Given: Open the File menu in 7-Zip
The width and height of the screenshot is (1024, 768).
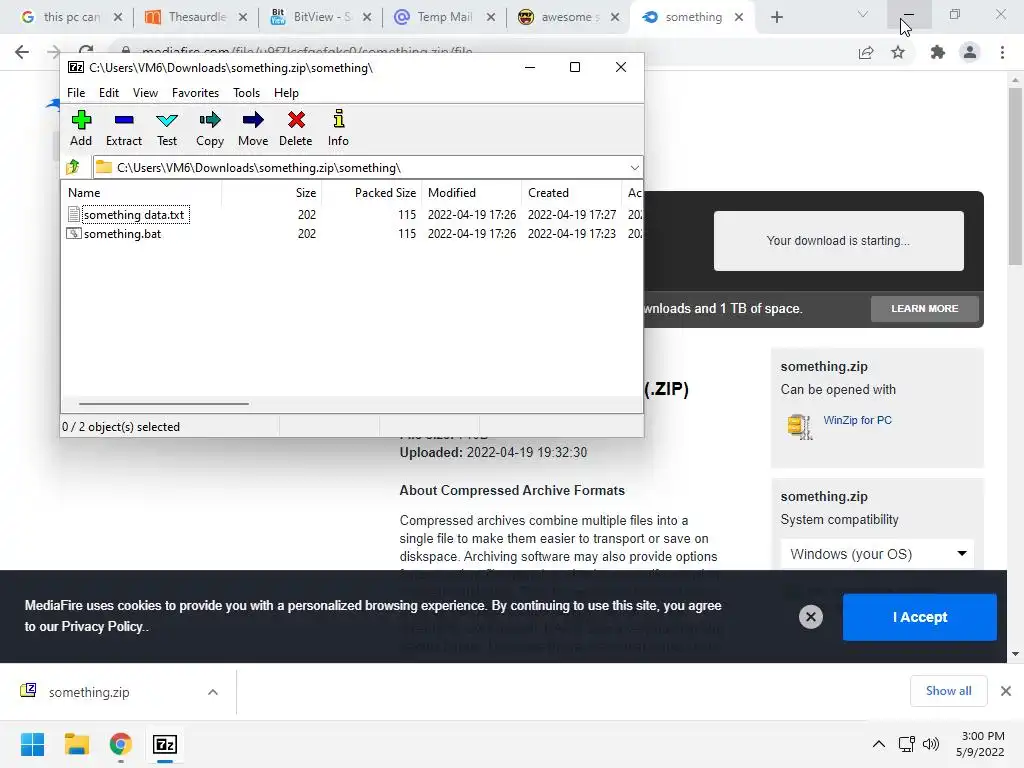Looking at the screenshot, I should [76, 93].
